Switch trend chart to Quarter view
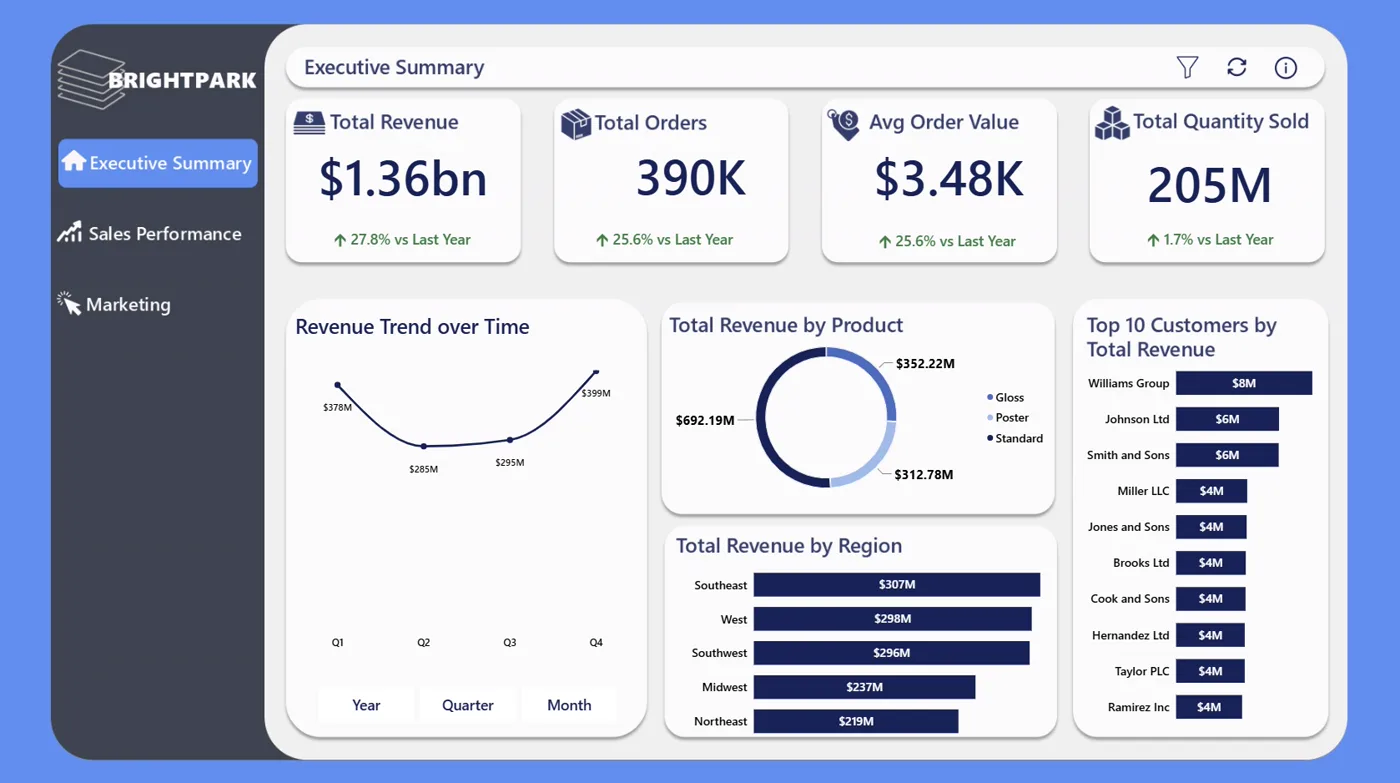1400x783 pixels. (468, 705)
